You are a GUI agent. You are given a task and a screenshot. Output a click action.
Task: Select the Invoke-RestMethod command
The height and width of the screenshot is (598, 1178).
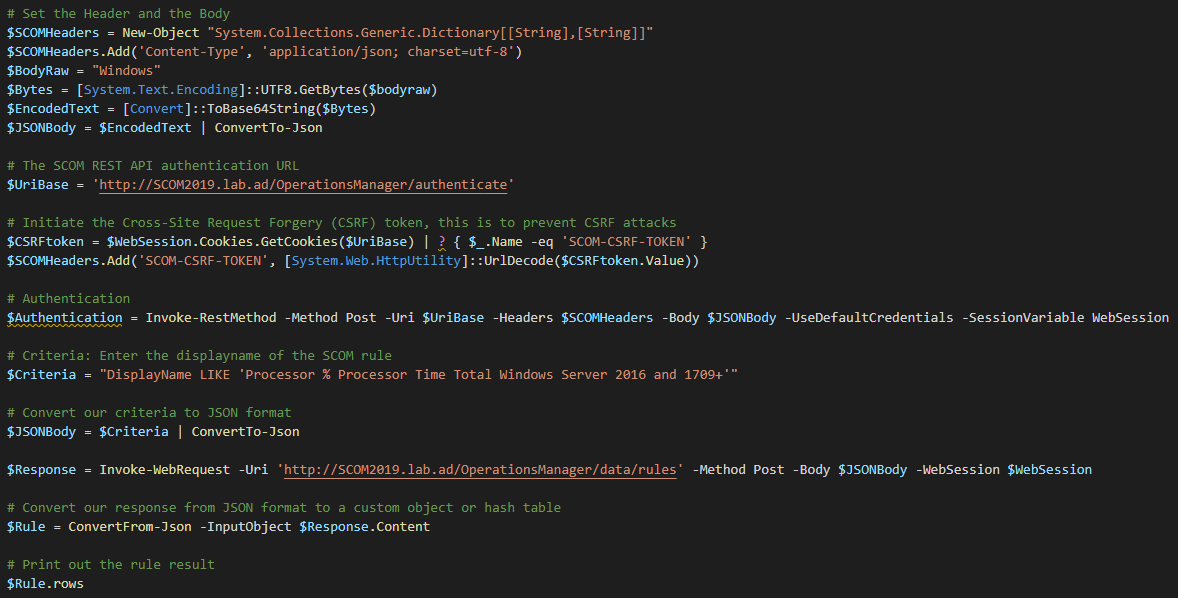pyautogui.click(x=211, y=318)
